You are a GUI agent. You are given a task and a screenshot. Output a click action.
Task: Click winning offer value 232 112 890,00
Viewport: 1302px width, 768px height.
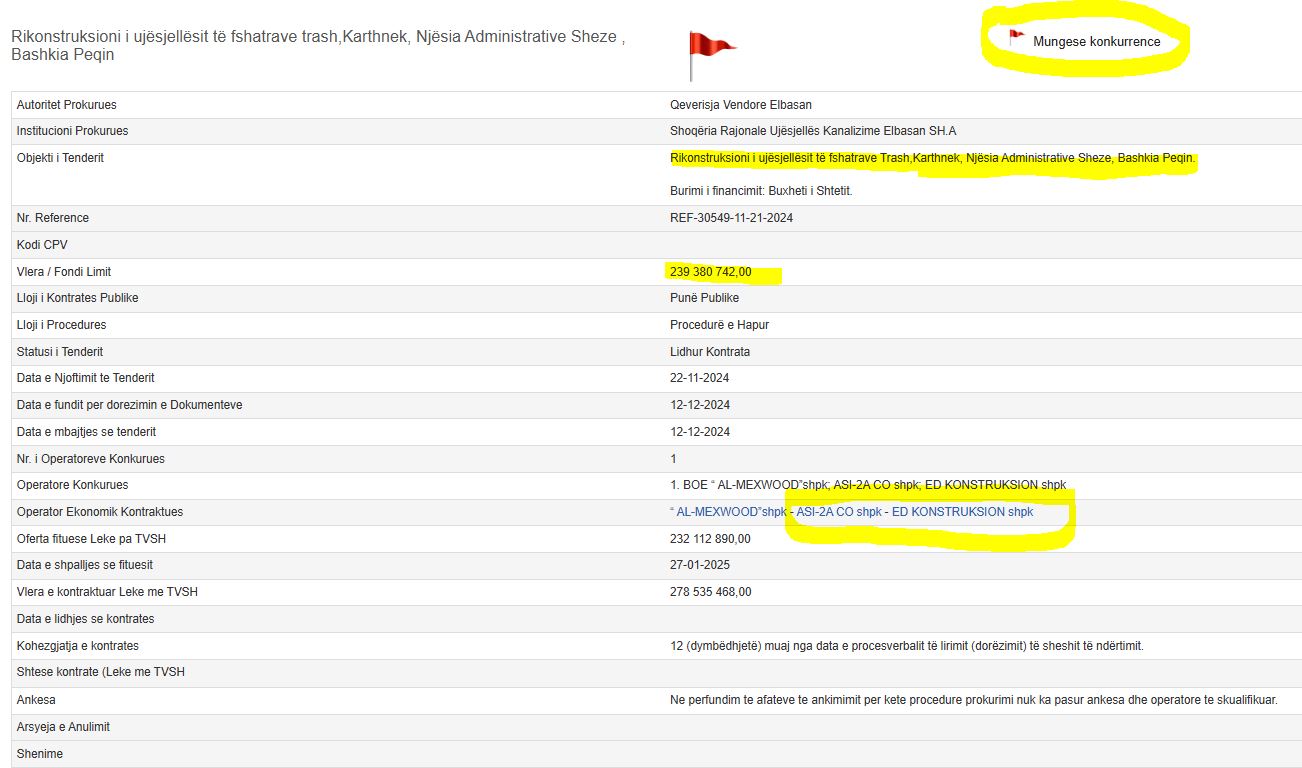710,539
